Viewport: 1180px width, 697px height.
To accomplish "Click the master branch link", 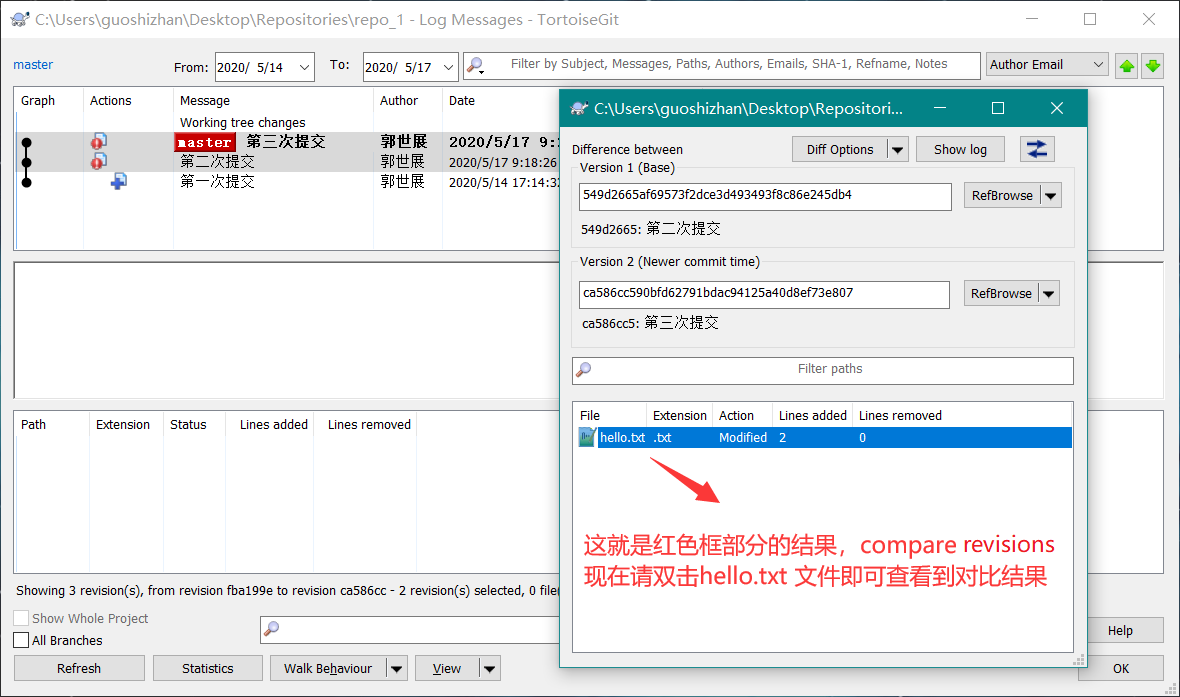I will pyautogui.click(x=33, y=65).
